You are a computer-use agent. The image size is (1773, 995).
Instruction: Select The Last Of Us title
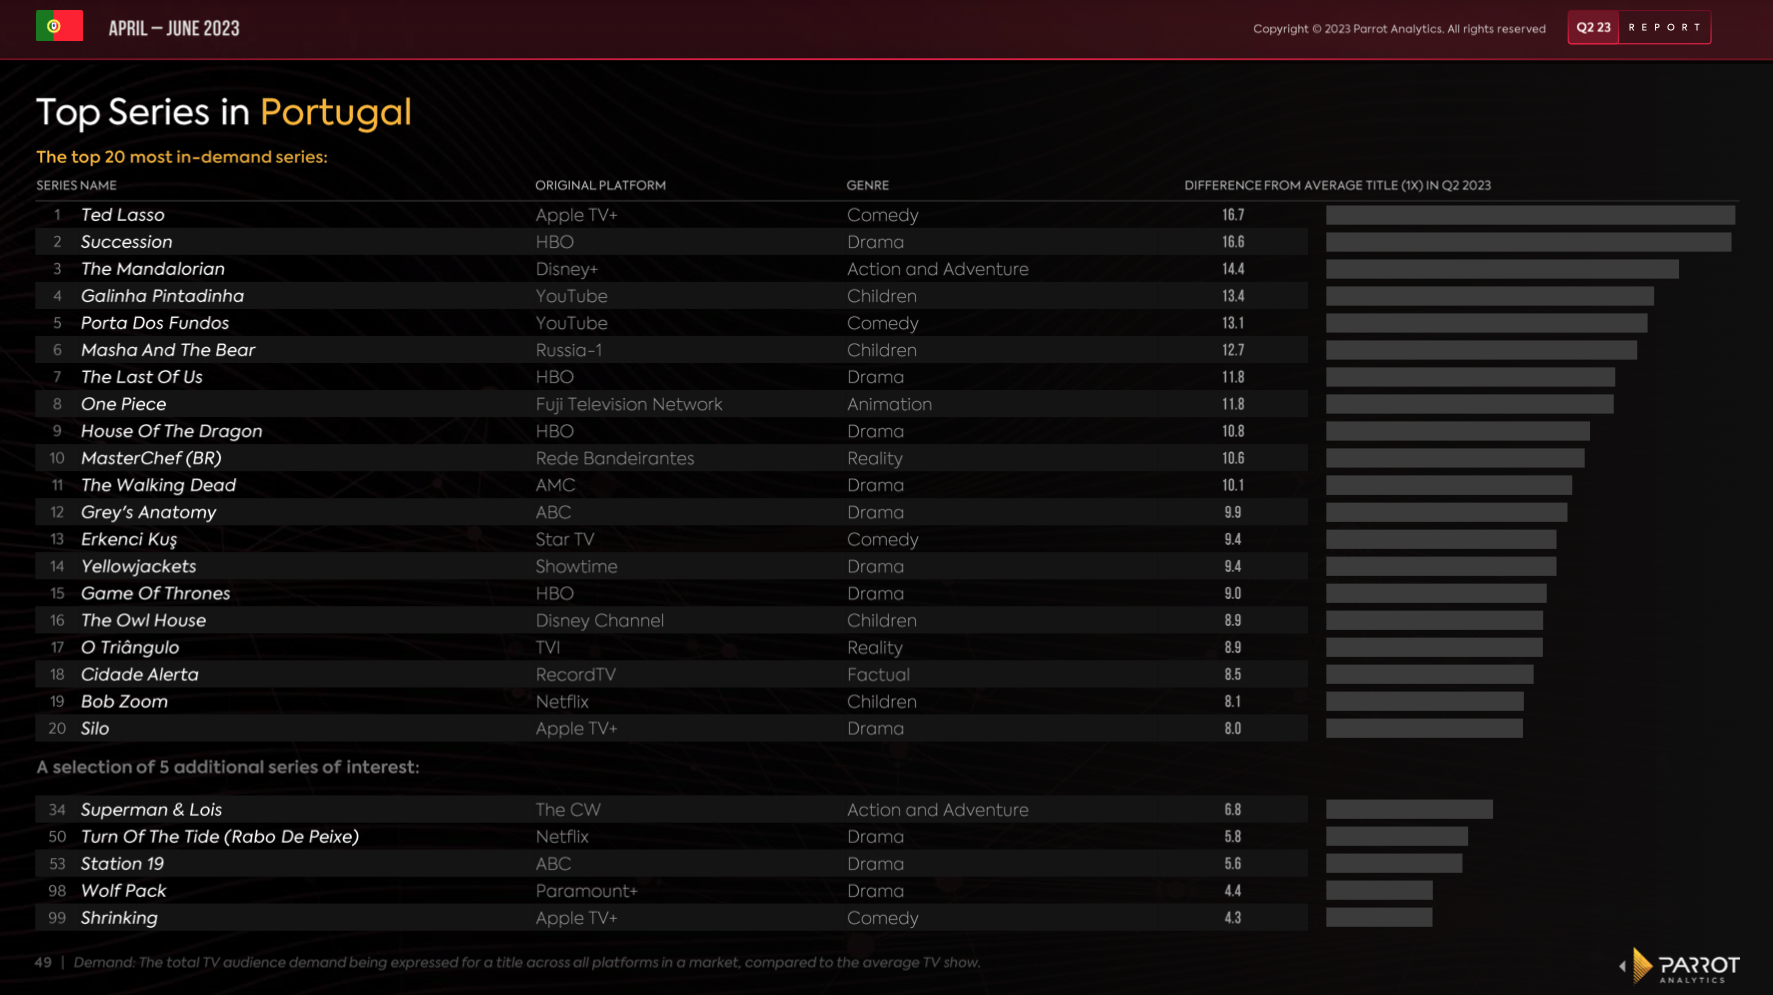(141, 377)
